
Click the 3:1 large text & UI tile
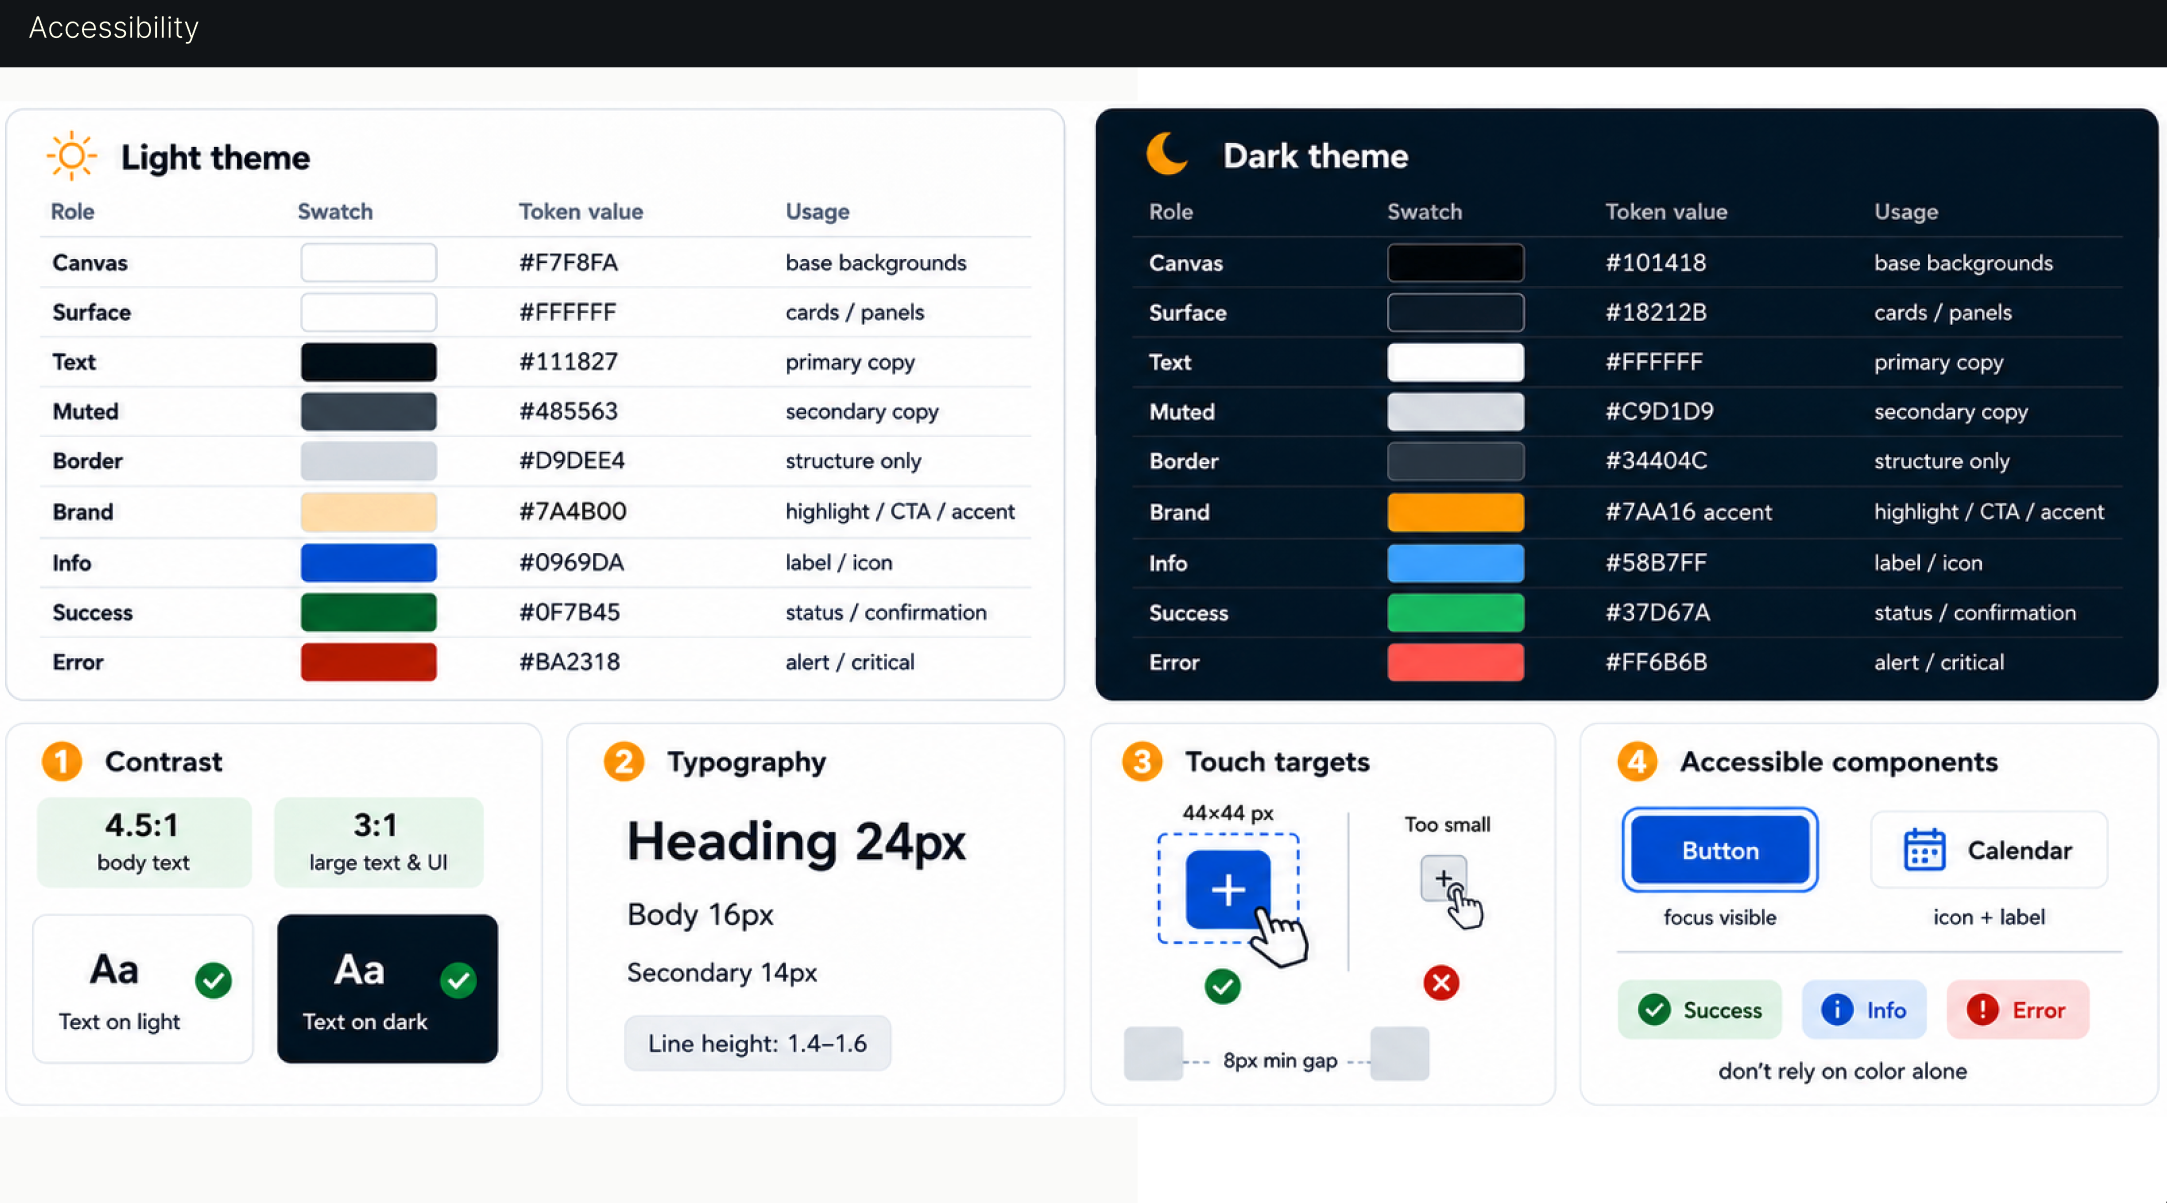(x=378, y=842)
